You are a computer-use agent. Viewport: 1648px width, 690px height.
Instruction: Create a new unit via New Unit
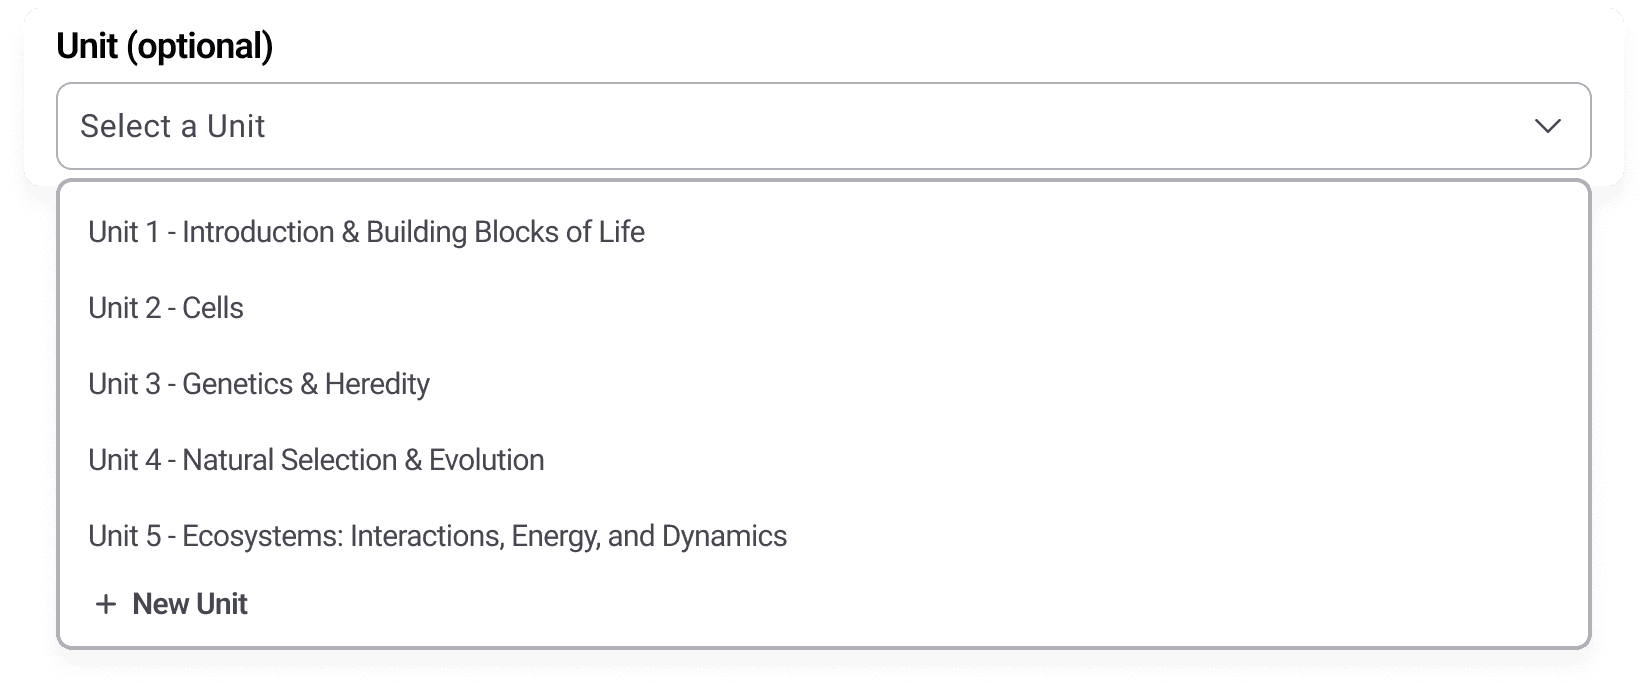pyautogui.click(x=189, y=604)
